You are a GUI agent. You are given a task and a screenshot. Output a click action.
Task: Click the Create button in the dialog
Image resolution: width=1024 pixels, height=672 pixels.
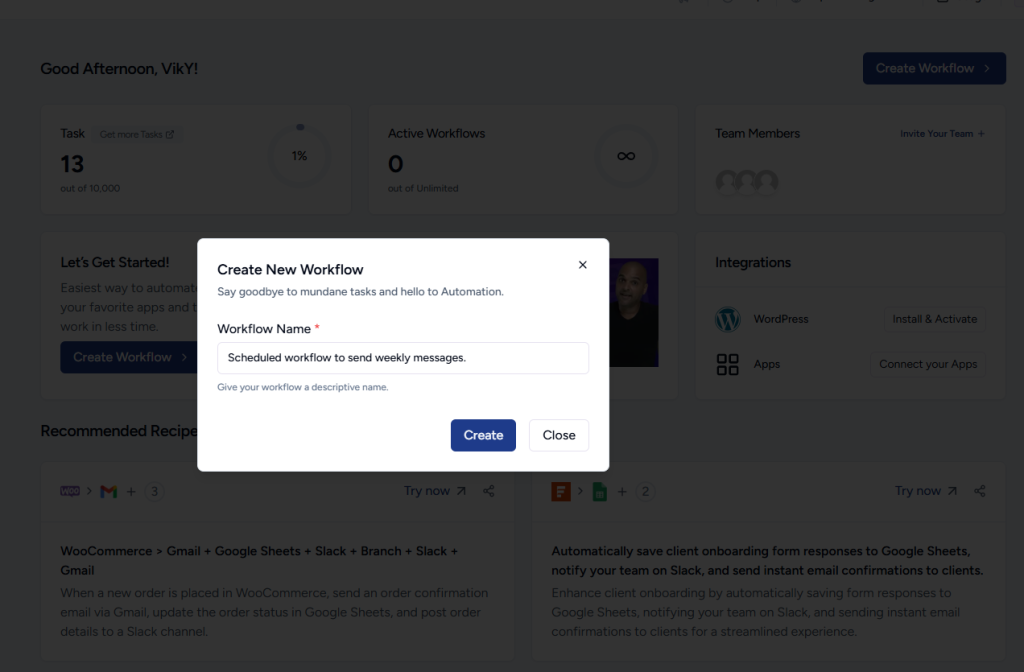point(483,435)
